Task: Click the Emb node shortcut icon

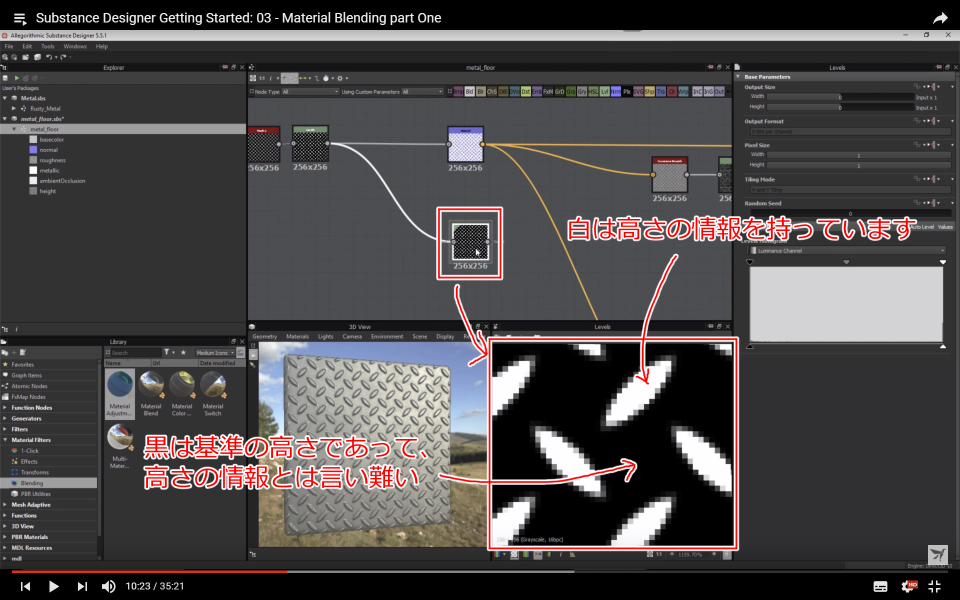Action: (x=536, y=92)
